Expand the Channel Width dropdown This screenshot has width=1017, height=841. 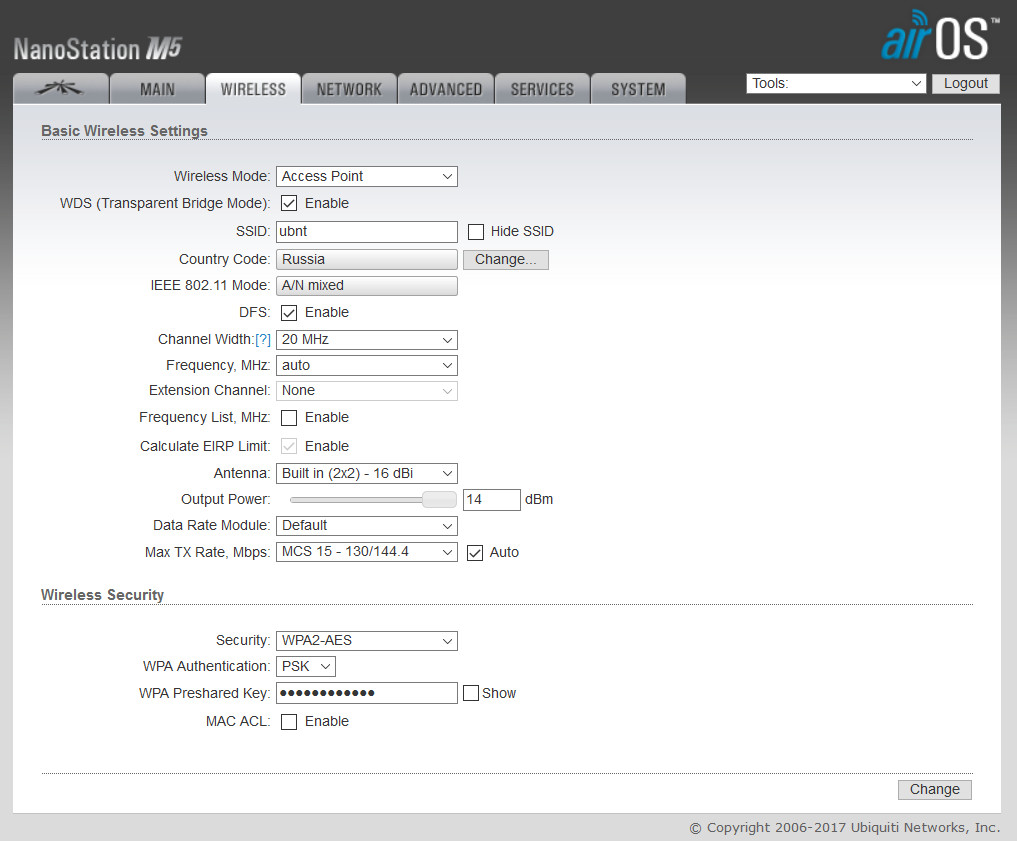pyautogui.click(x=366, y=340)
